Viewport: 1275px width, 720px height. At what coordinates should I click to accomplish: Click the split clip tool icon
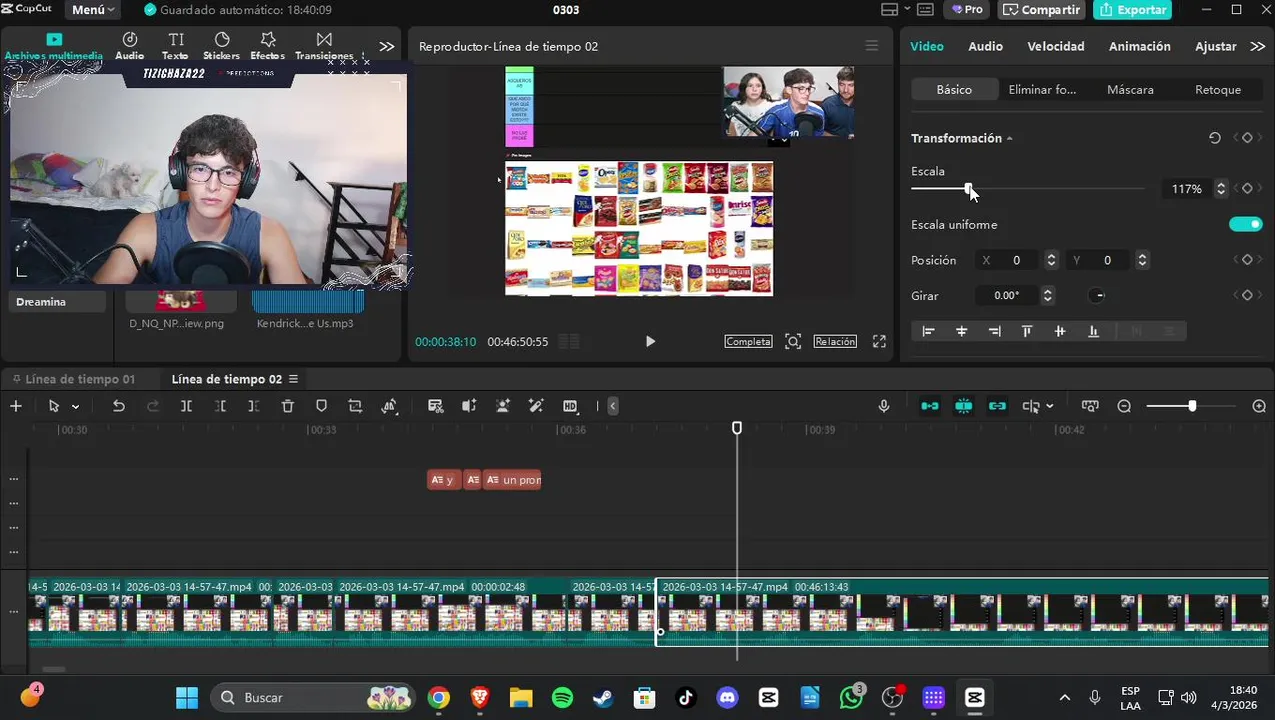[186, 406]
